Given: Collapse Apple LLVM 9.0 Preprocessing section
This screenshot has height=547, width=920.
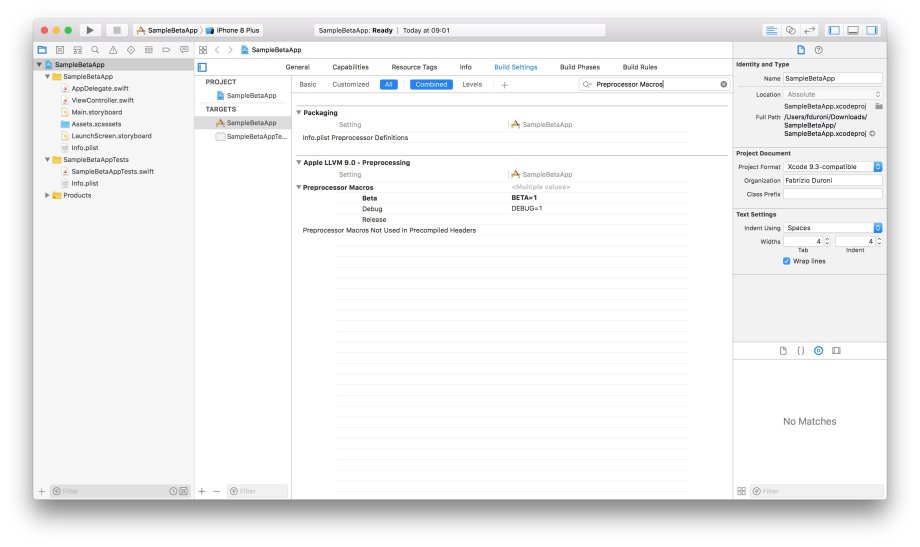Looking at the screenshot, I should [299, 162].
